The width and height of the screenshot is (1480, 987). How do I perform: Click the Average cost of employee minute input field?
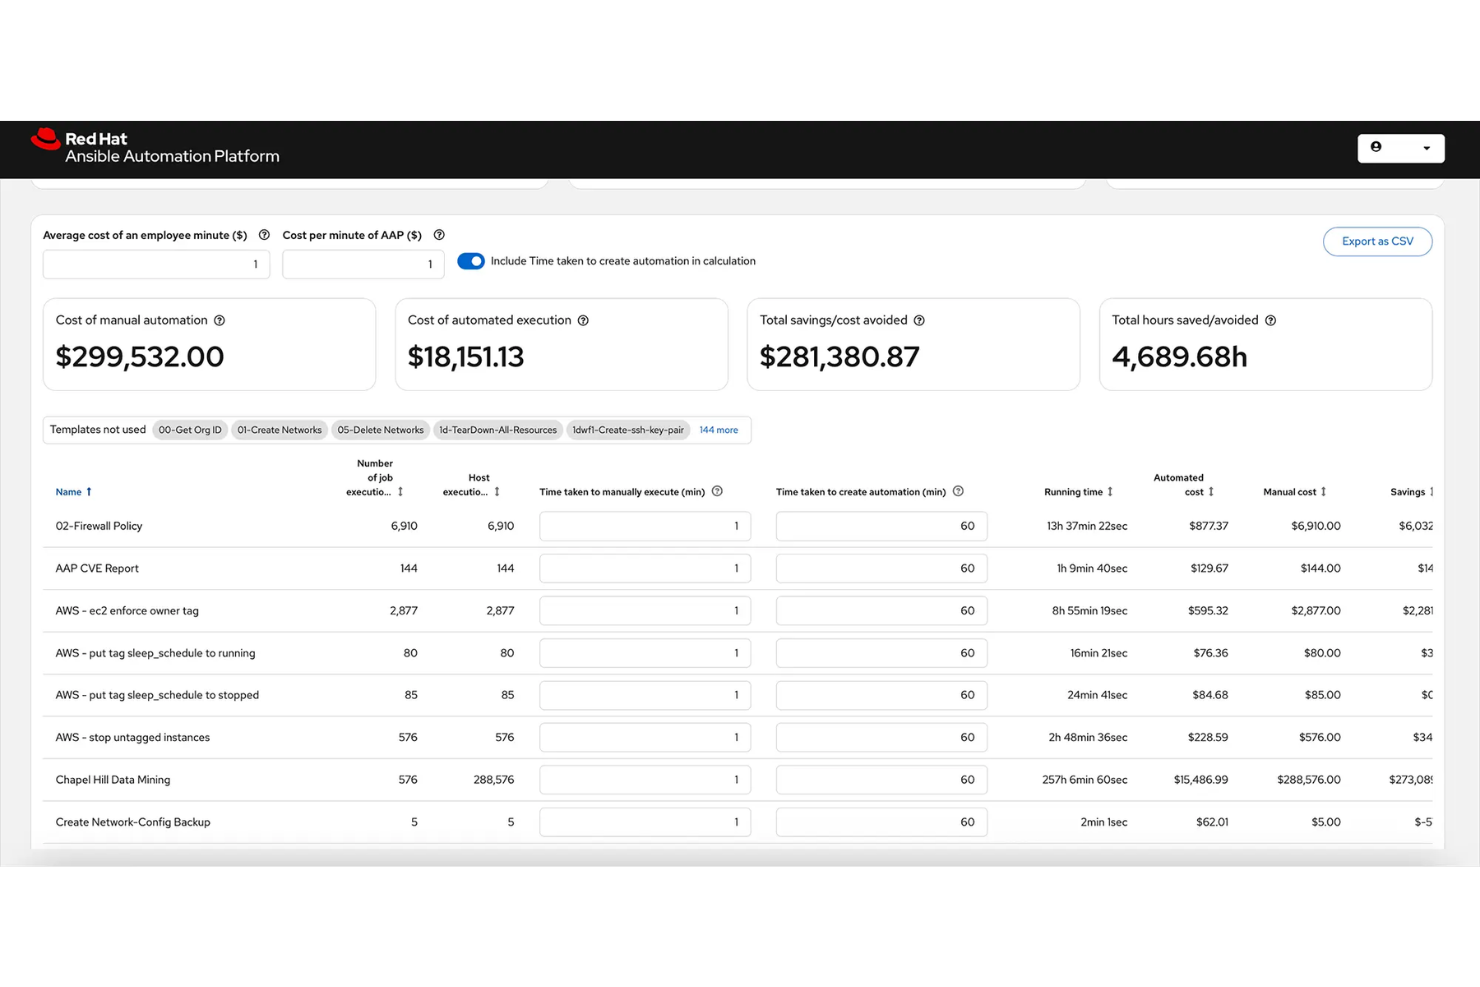click(156, 264)
